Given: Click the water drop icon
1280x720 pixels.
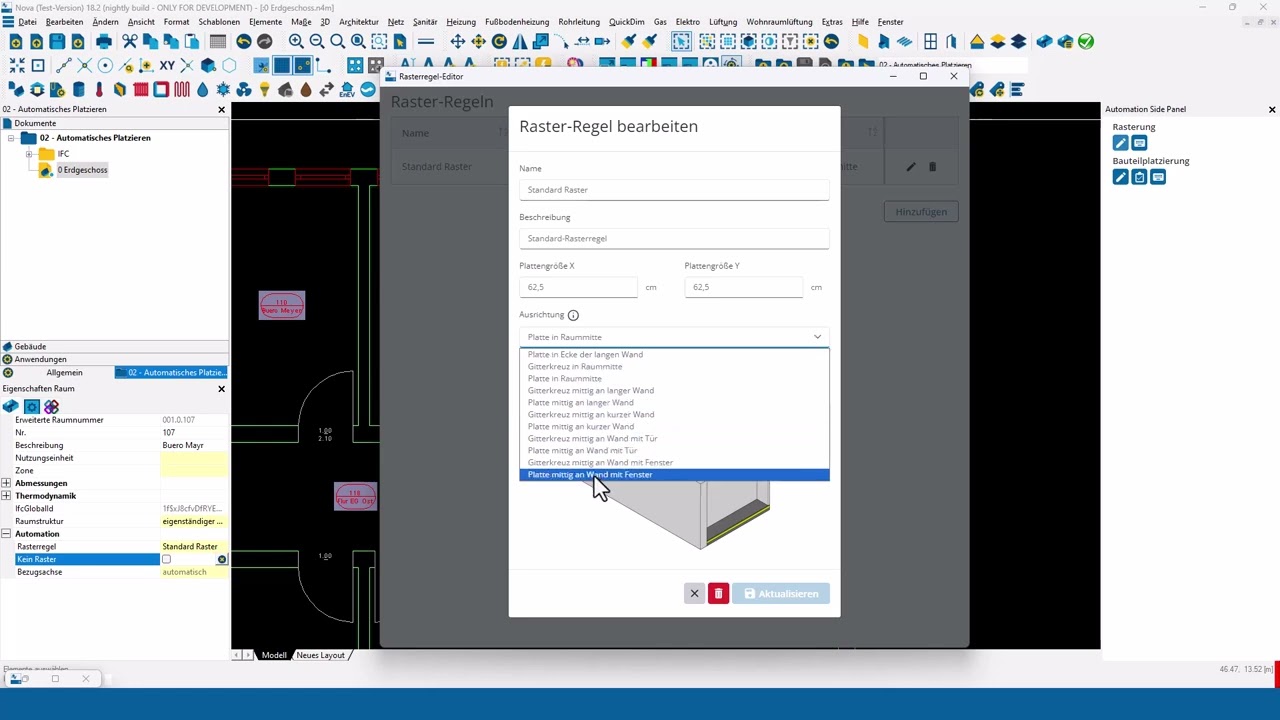Looking at the screenshot, I should pos(203,90).
